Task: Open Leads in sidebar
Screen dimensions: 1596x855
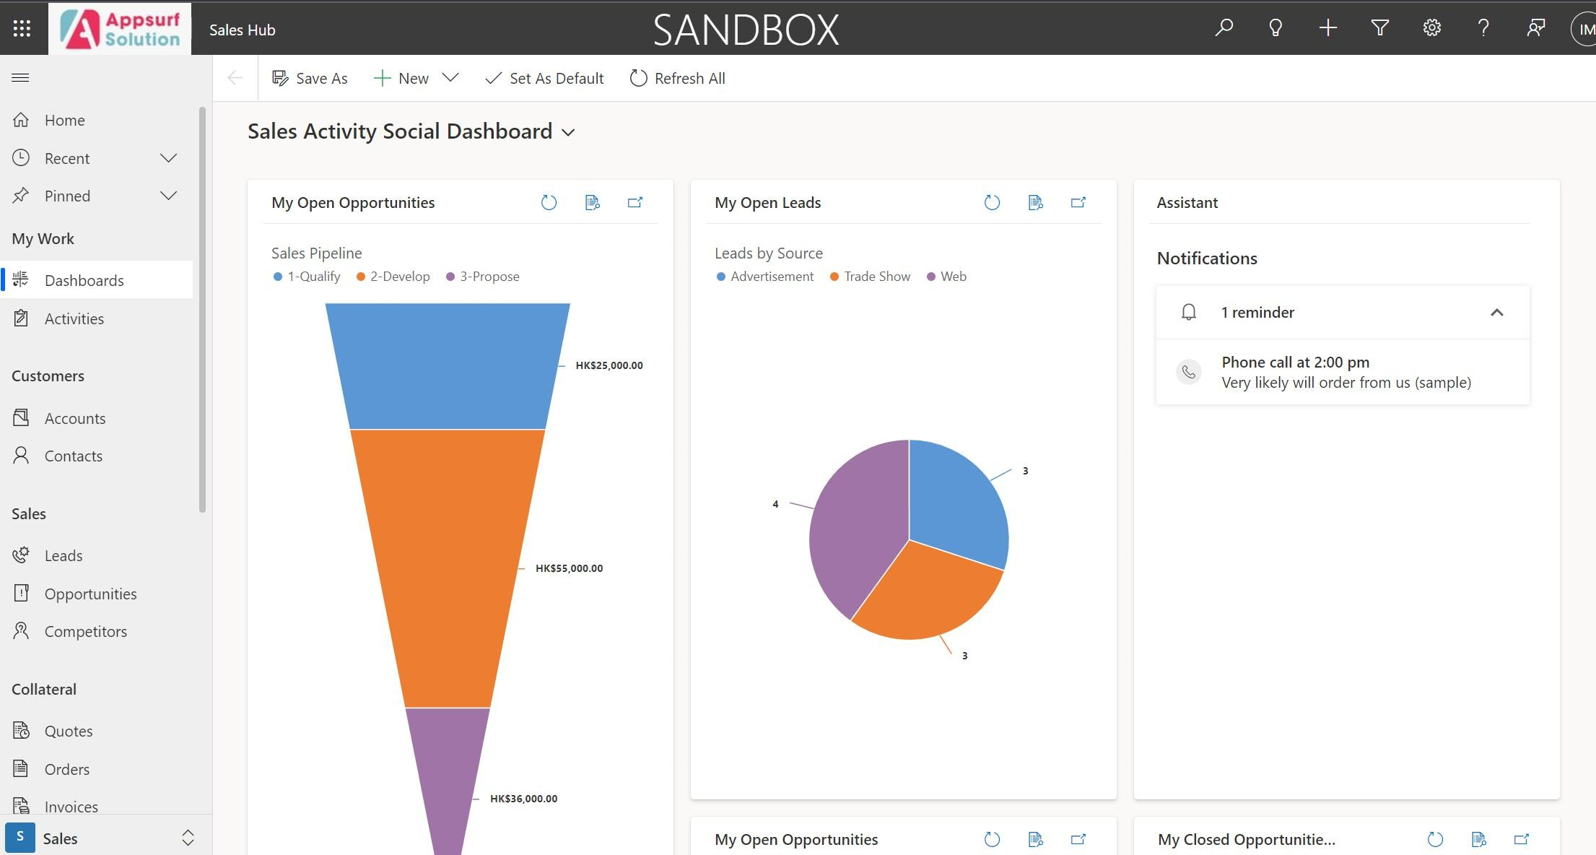Action: tap(96, 555)
